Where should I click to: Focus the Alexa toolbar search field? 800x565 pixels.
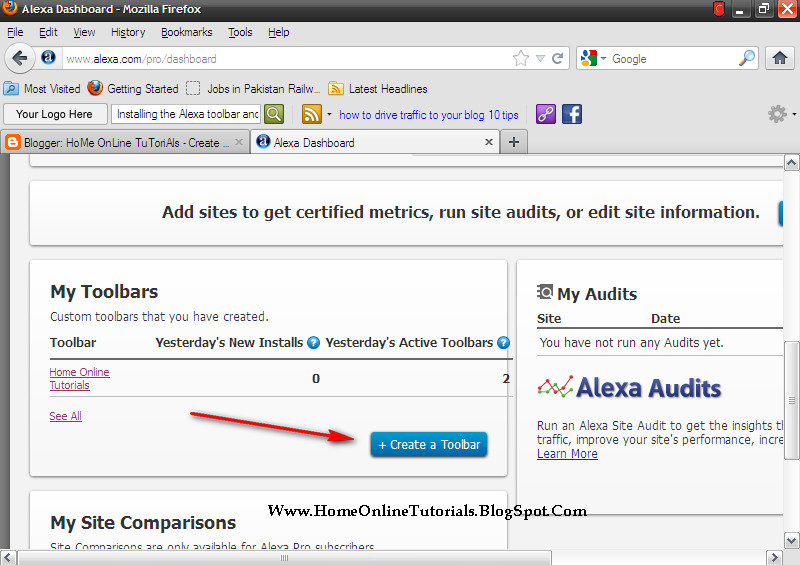186,114
